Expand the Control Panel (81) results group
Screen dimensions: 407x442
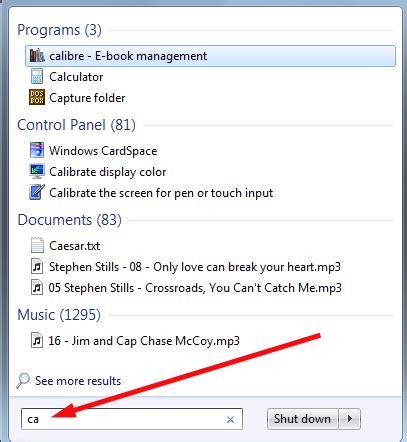click(x=76, y=125)
